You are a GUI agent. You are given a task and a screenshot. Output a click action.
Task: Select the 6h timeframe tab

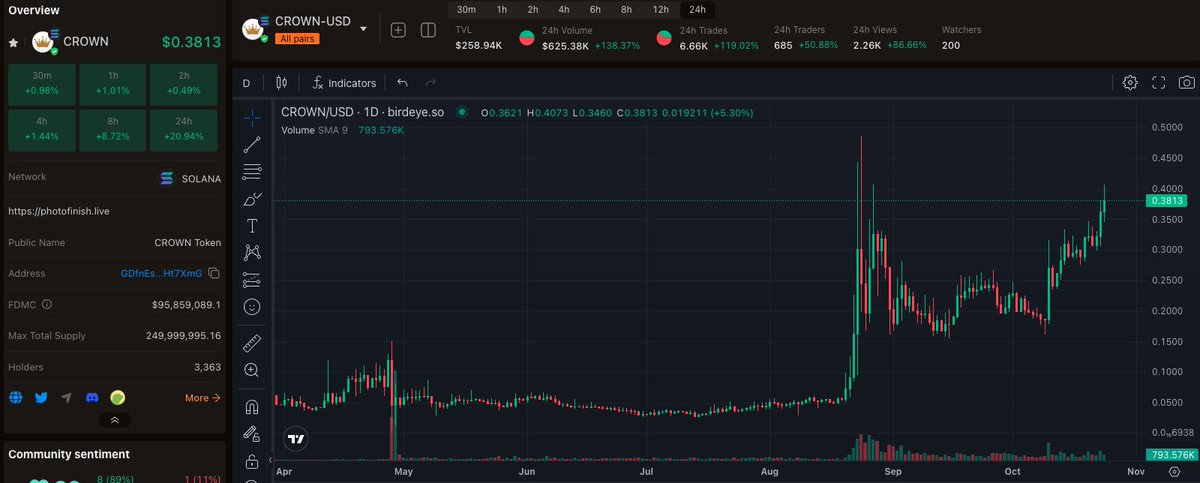point(595,9)
